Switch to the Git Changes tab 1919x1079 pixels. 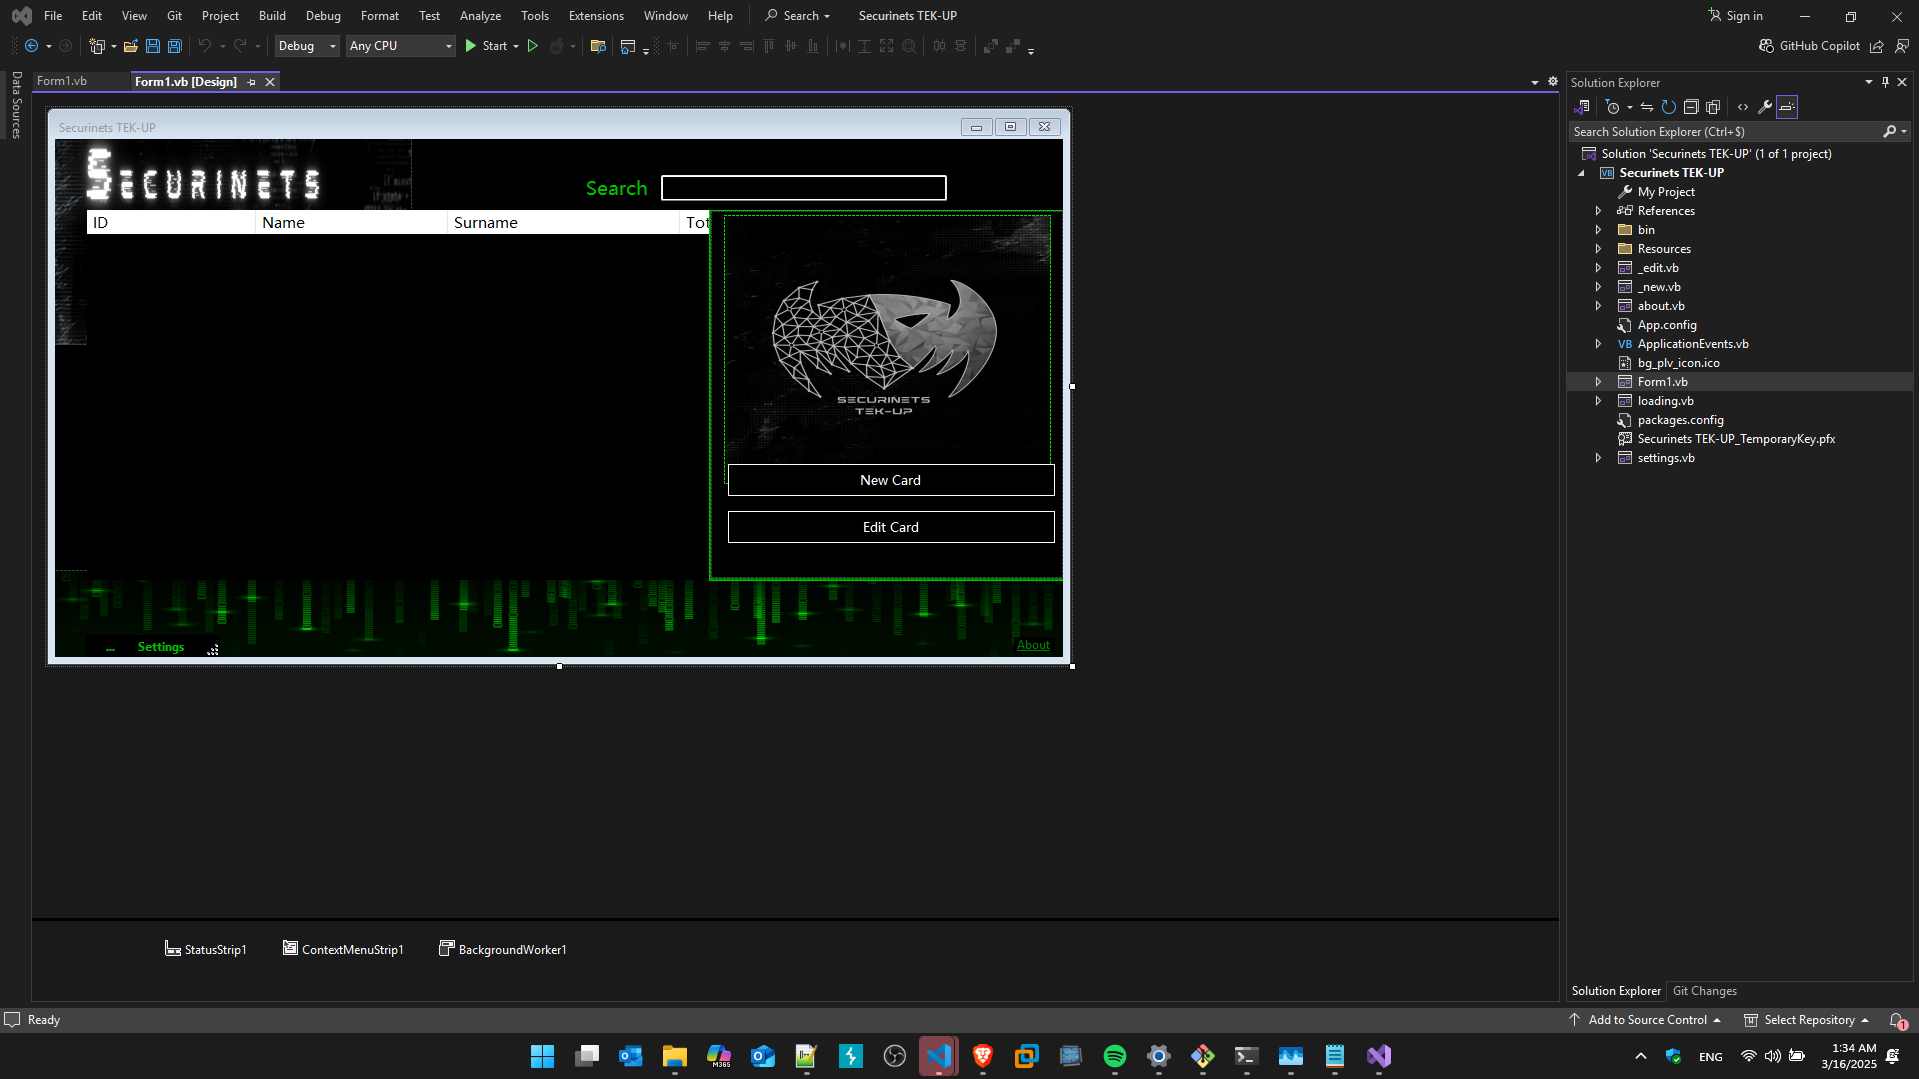1704,991
